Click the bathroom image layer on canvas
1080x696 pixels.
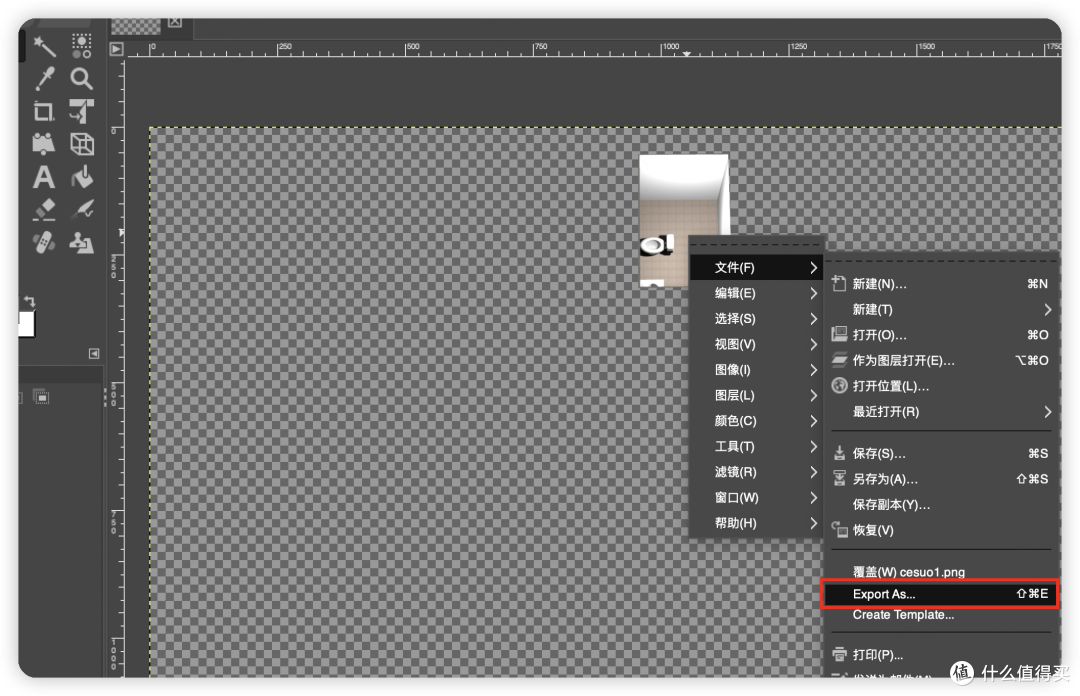click(x=683, y=220)
